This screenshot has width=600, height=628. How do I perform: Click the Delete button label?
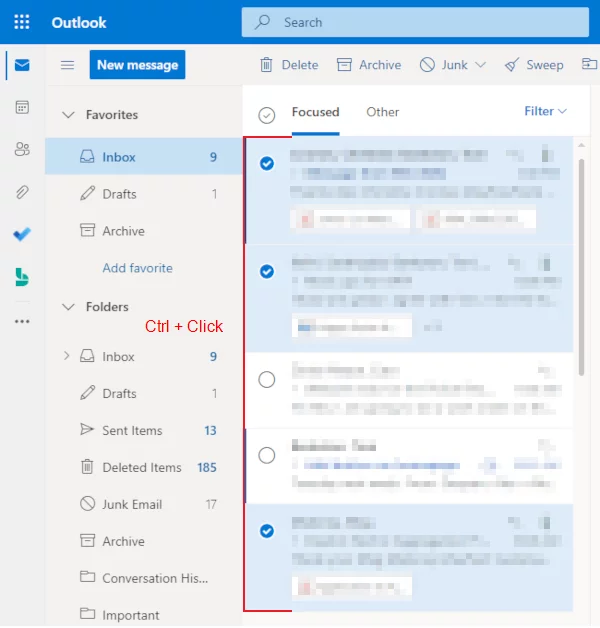click(300, 65)
